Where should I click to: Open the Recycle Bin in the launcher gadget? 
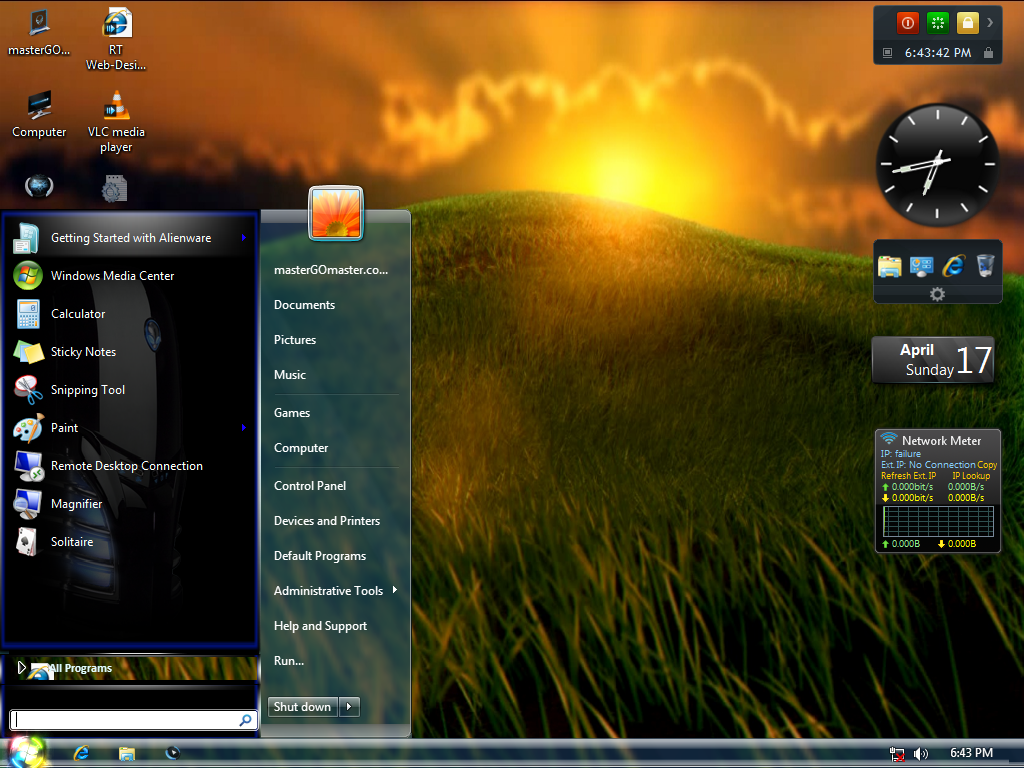(985, 266)
